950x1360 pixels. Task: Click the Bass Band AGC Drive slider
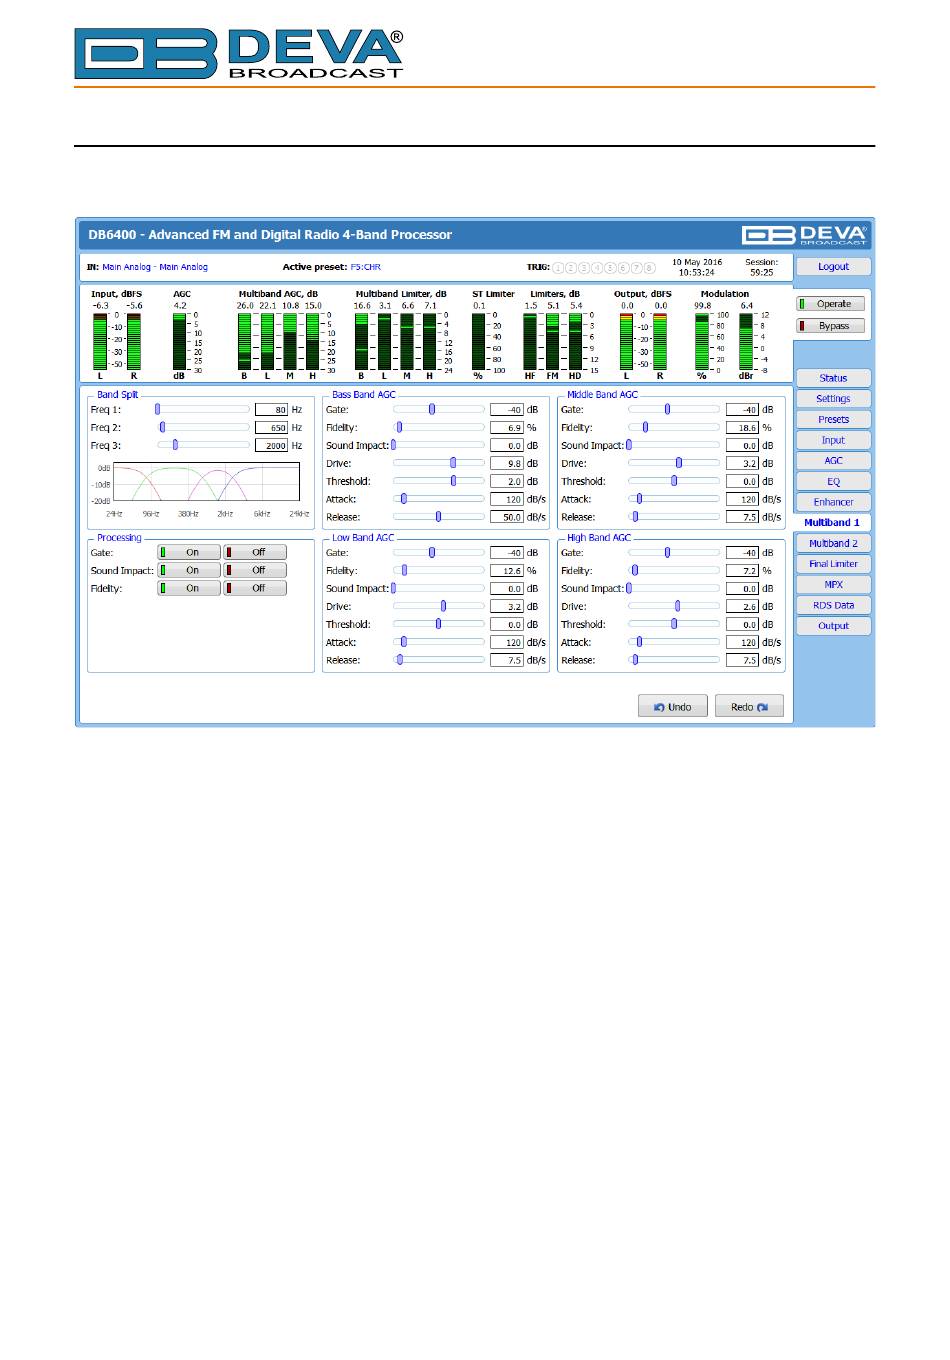tap(438, 463)
